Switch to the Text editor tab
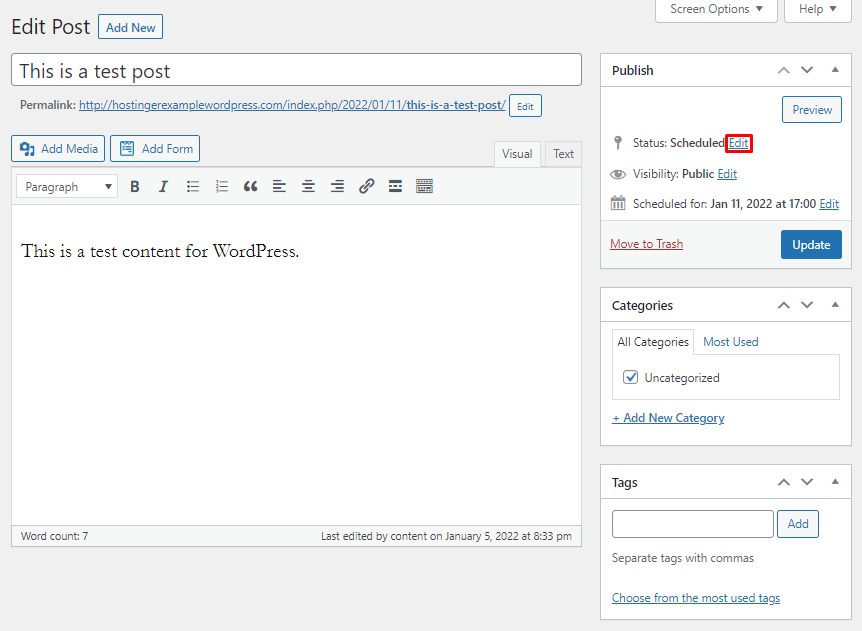Screen dimensions: 862x631 tap(562, 154)
